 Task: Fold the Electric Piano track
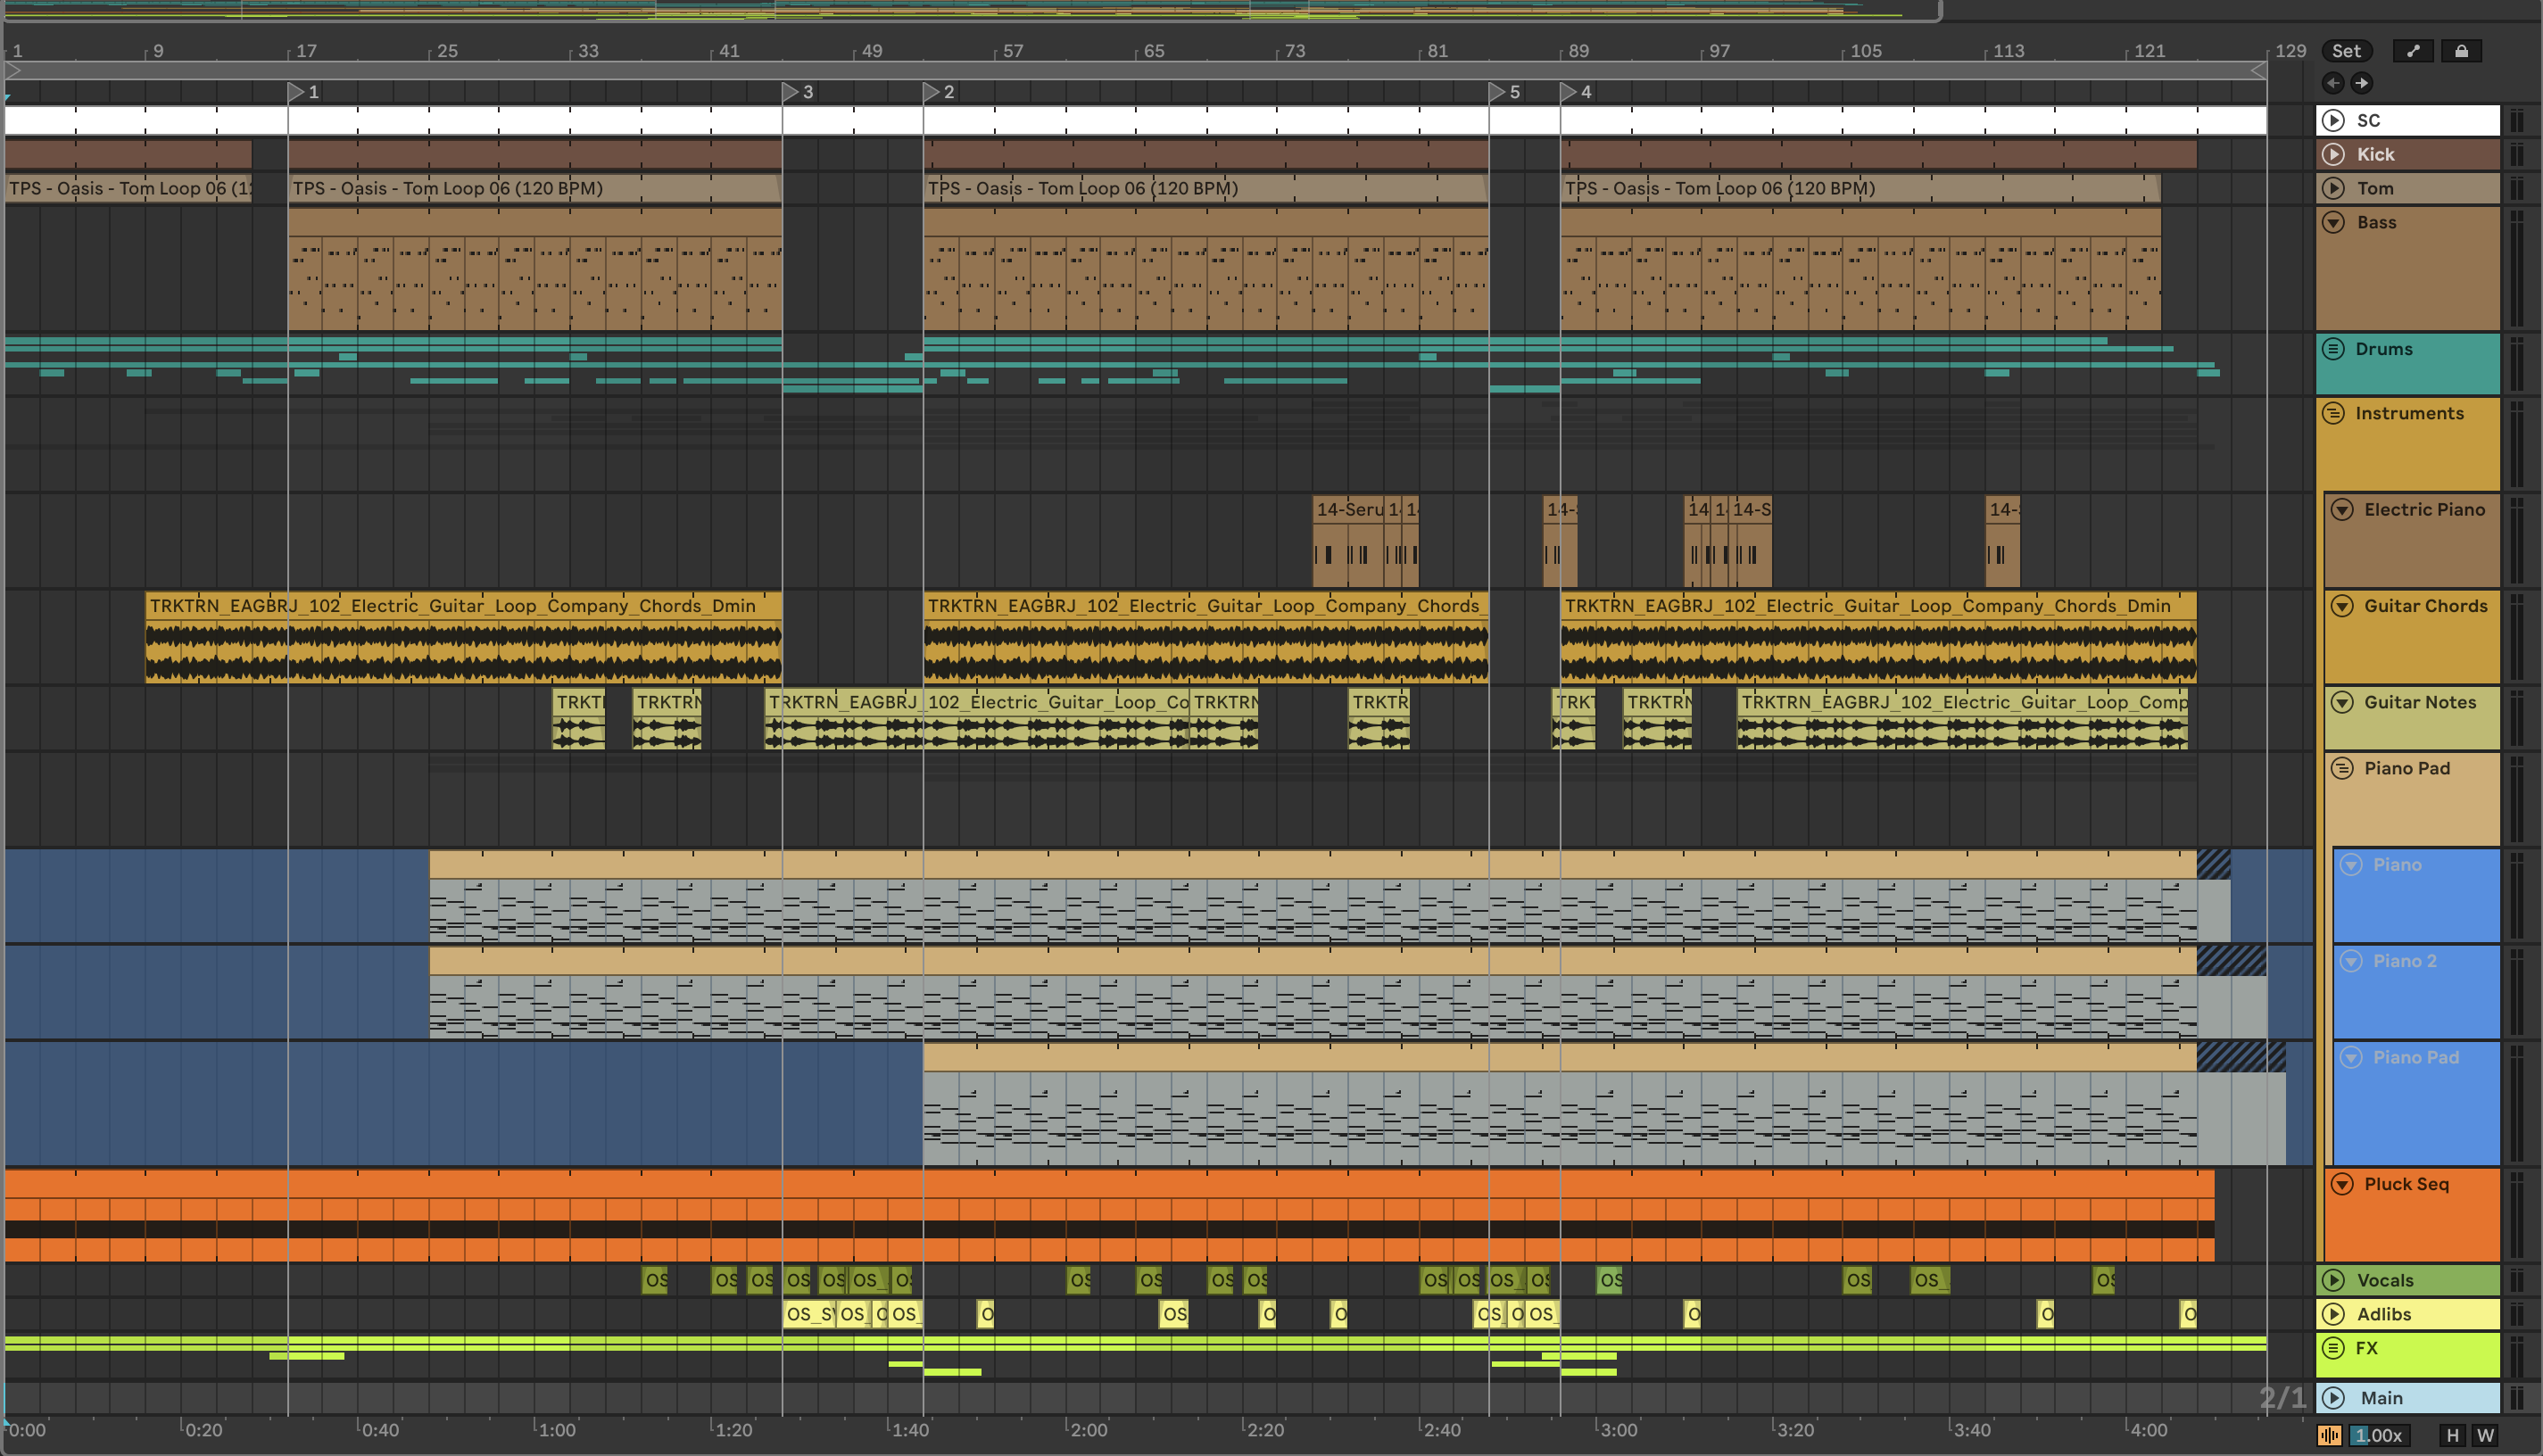2342,510
